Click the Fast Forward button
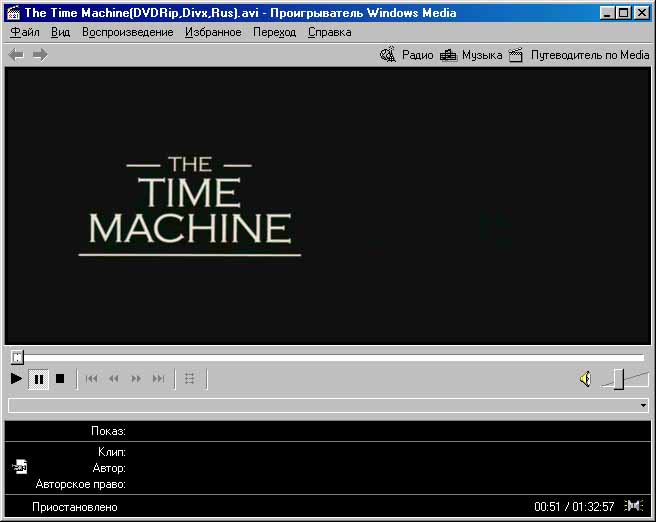The height and width of the screenshot is (522, 656). click(136, 379)
